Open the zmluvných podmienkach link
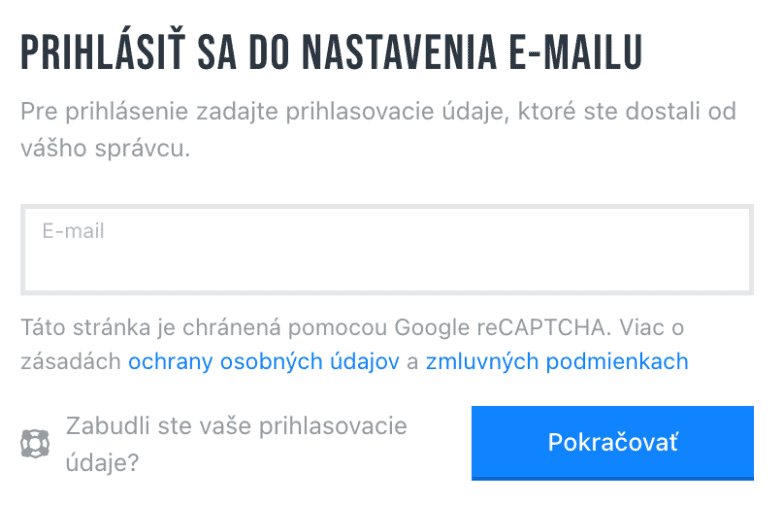 point(557,362)
